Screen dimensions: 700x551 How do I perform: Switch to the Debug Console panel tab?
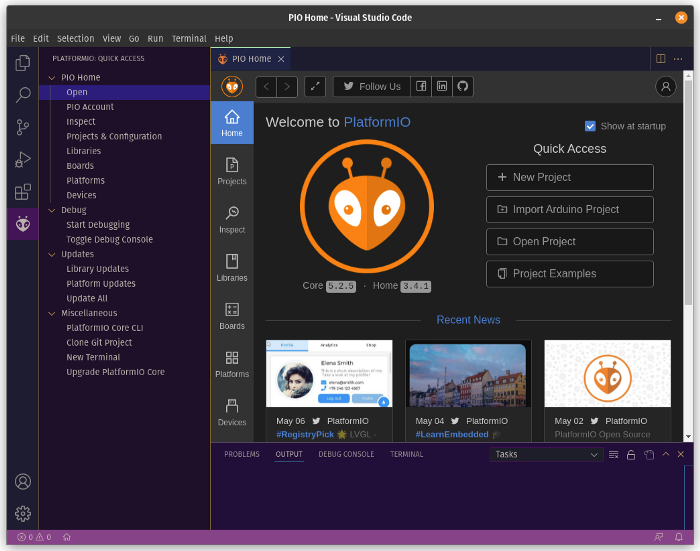(346, 454)
